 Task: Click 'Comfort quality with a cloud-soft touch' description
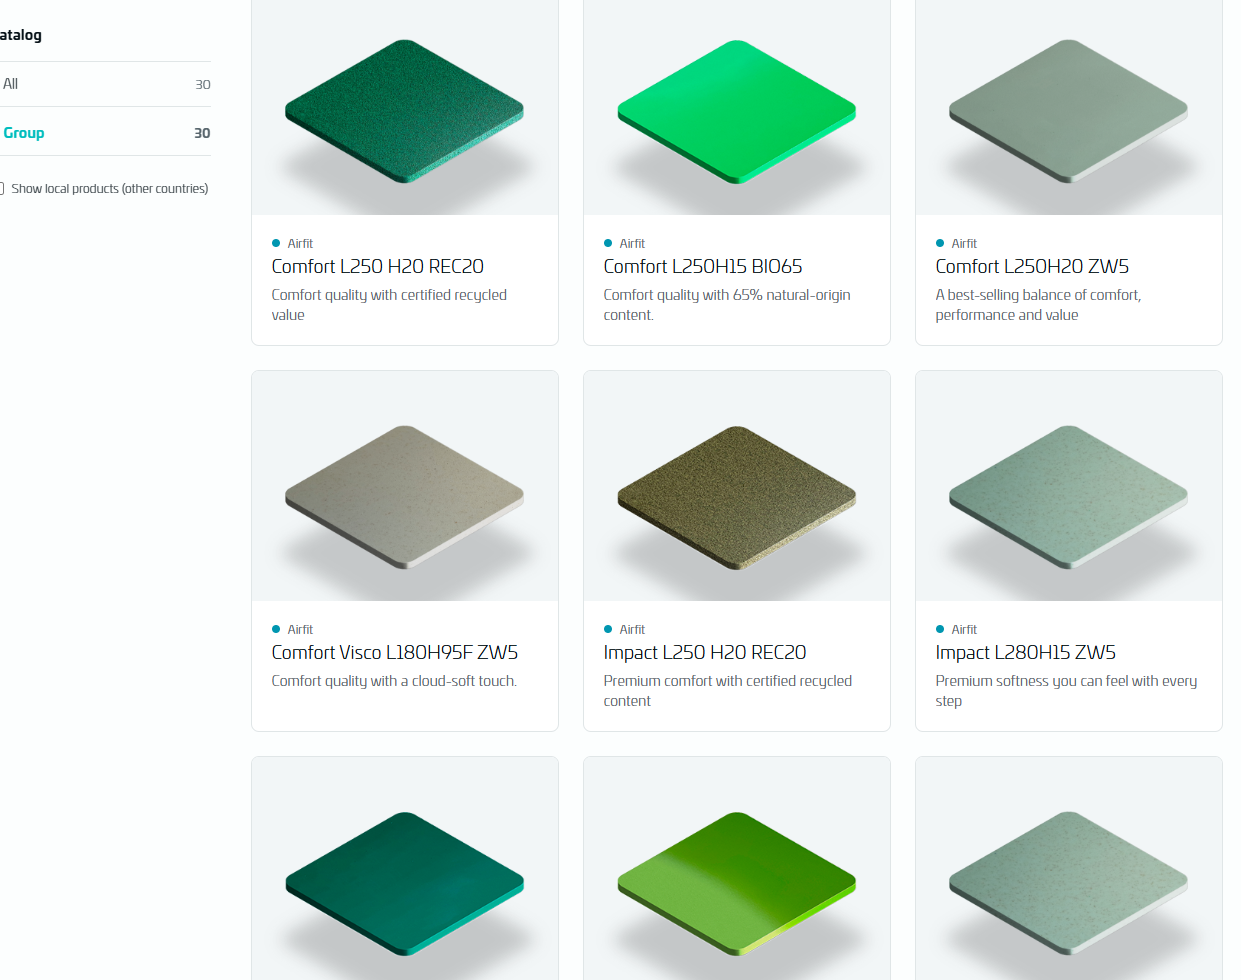coord(394,681)
